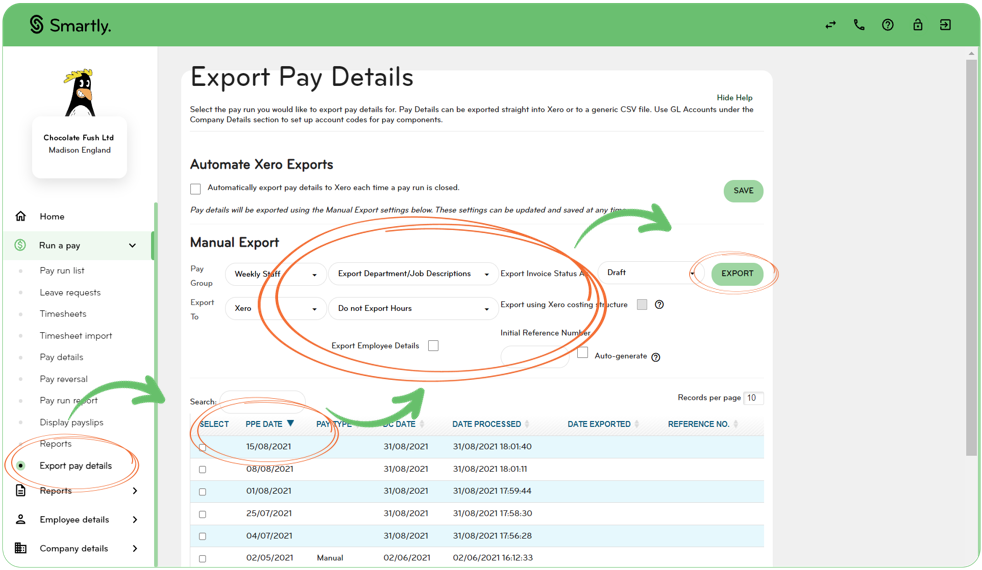The width and height of the screenshot is (982, 570).
Task: Click the SAVE button
Action: coord(743,190)
